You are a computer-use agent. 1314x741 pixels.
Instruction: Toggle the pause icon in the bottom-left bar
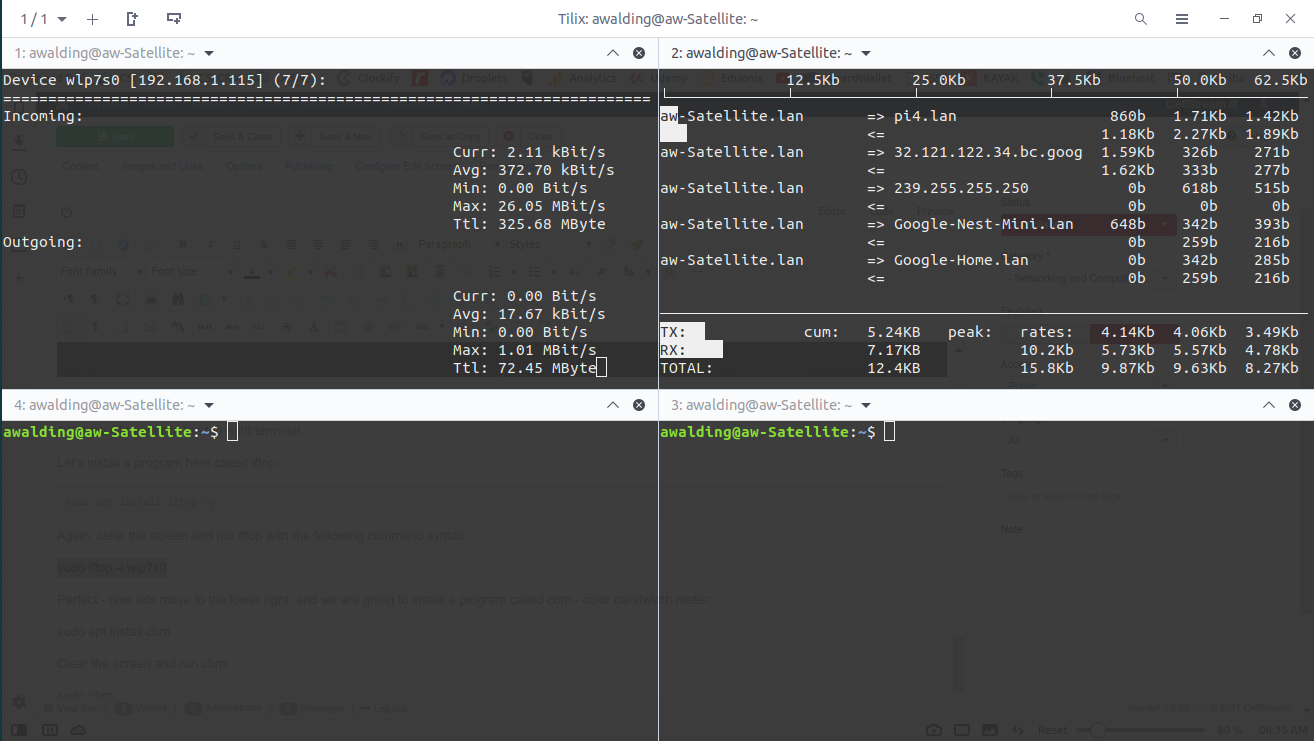tap(50, 730)
